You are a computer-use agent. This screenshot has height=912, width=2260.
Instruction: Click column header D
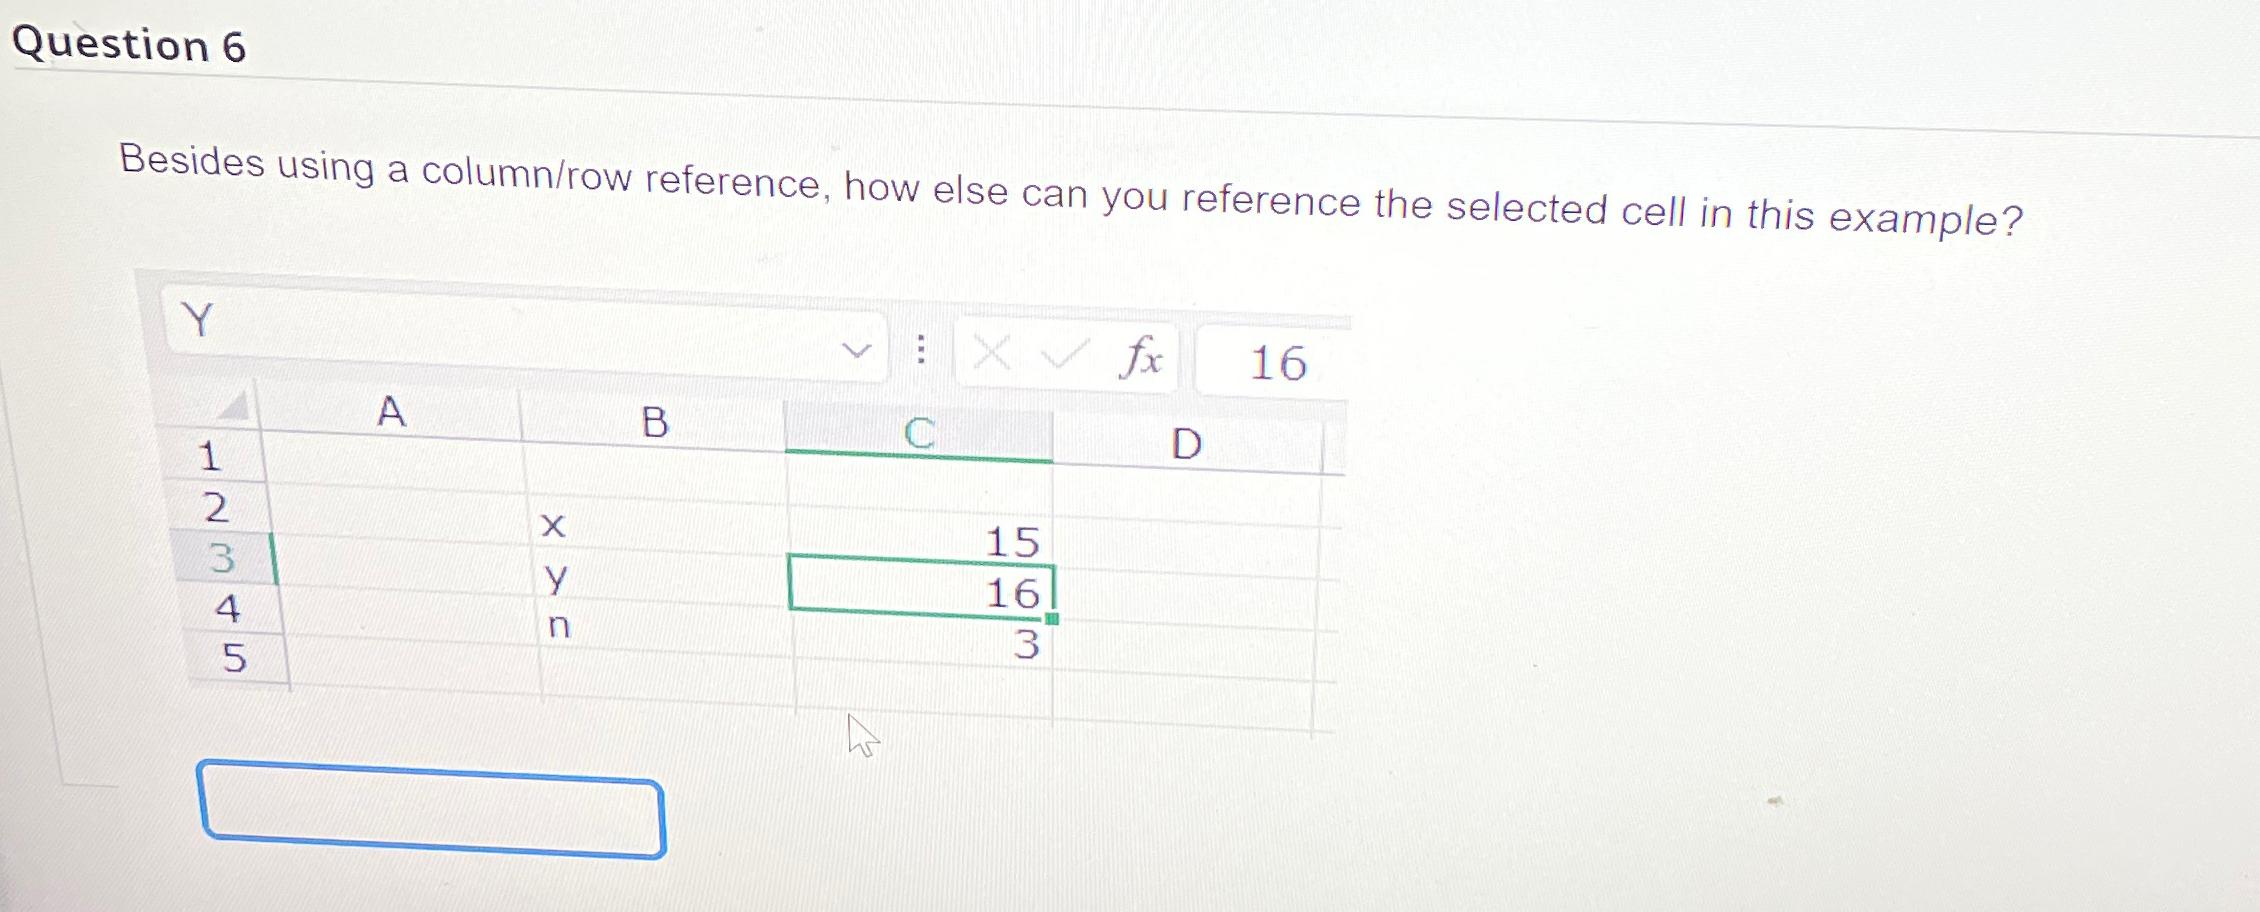tap(1186, 441)
